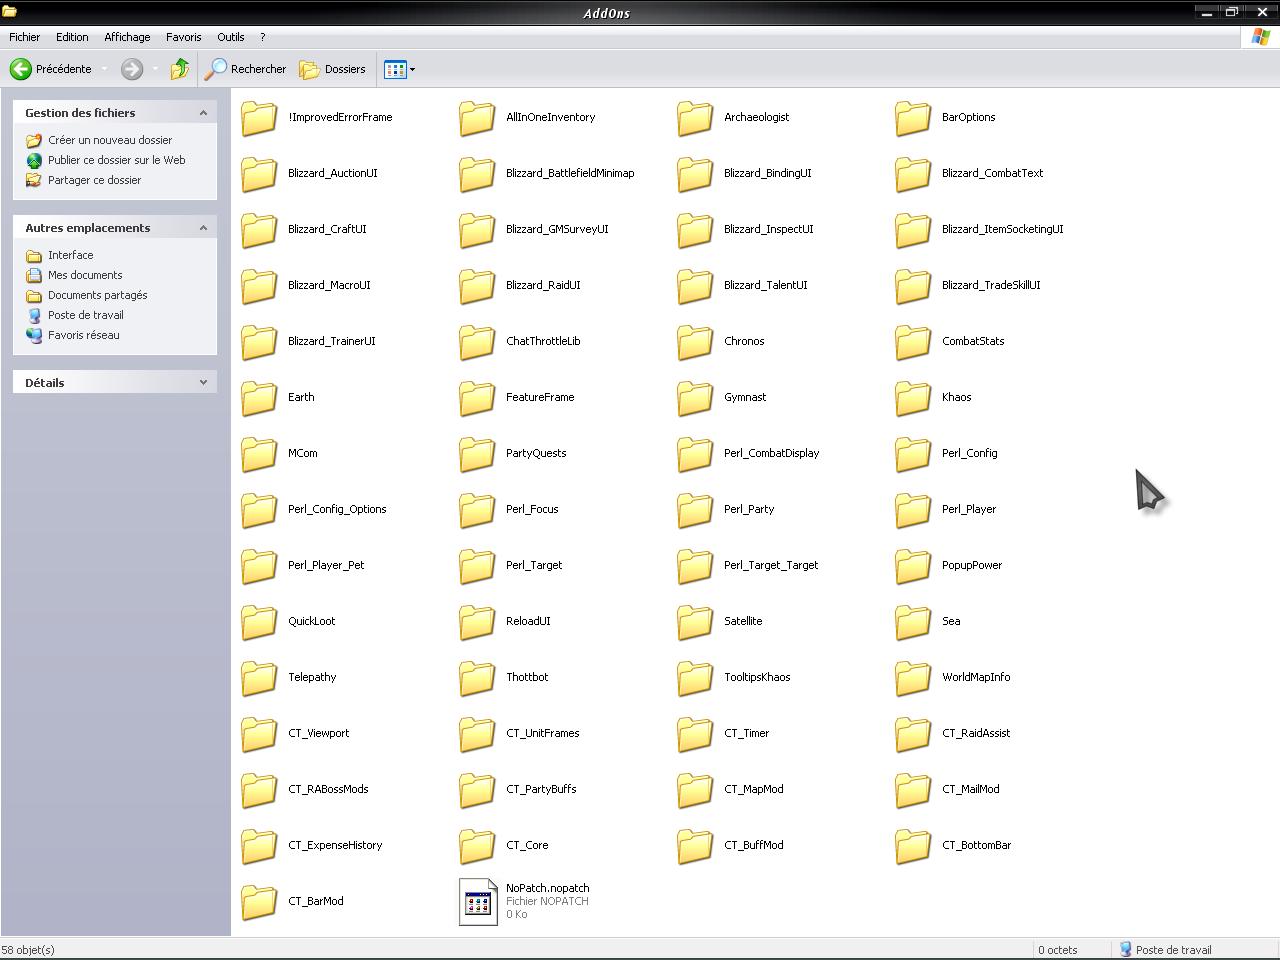Select the Gymnast folder icon

click(695, 397)
